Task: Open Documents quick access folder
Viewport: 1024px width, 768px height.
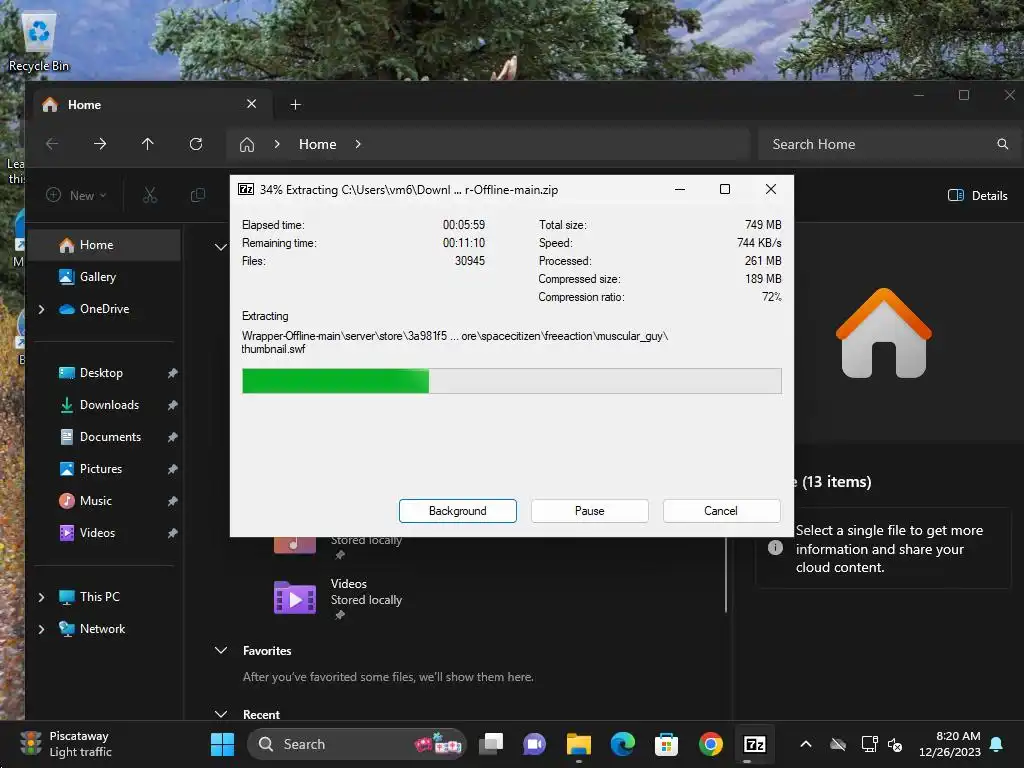Action: point(110,437)
